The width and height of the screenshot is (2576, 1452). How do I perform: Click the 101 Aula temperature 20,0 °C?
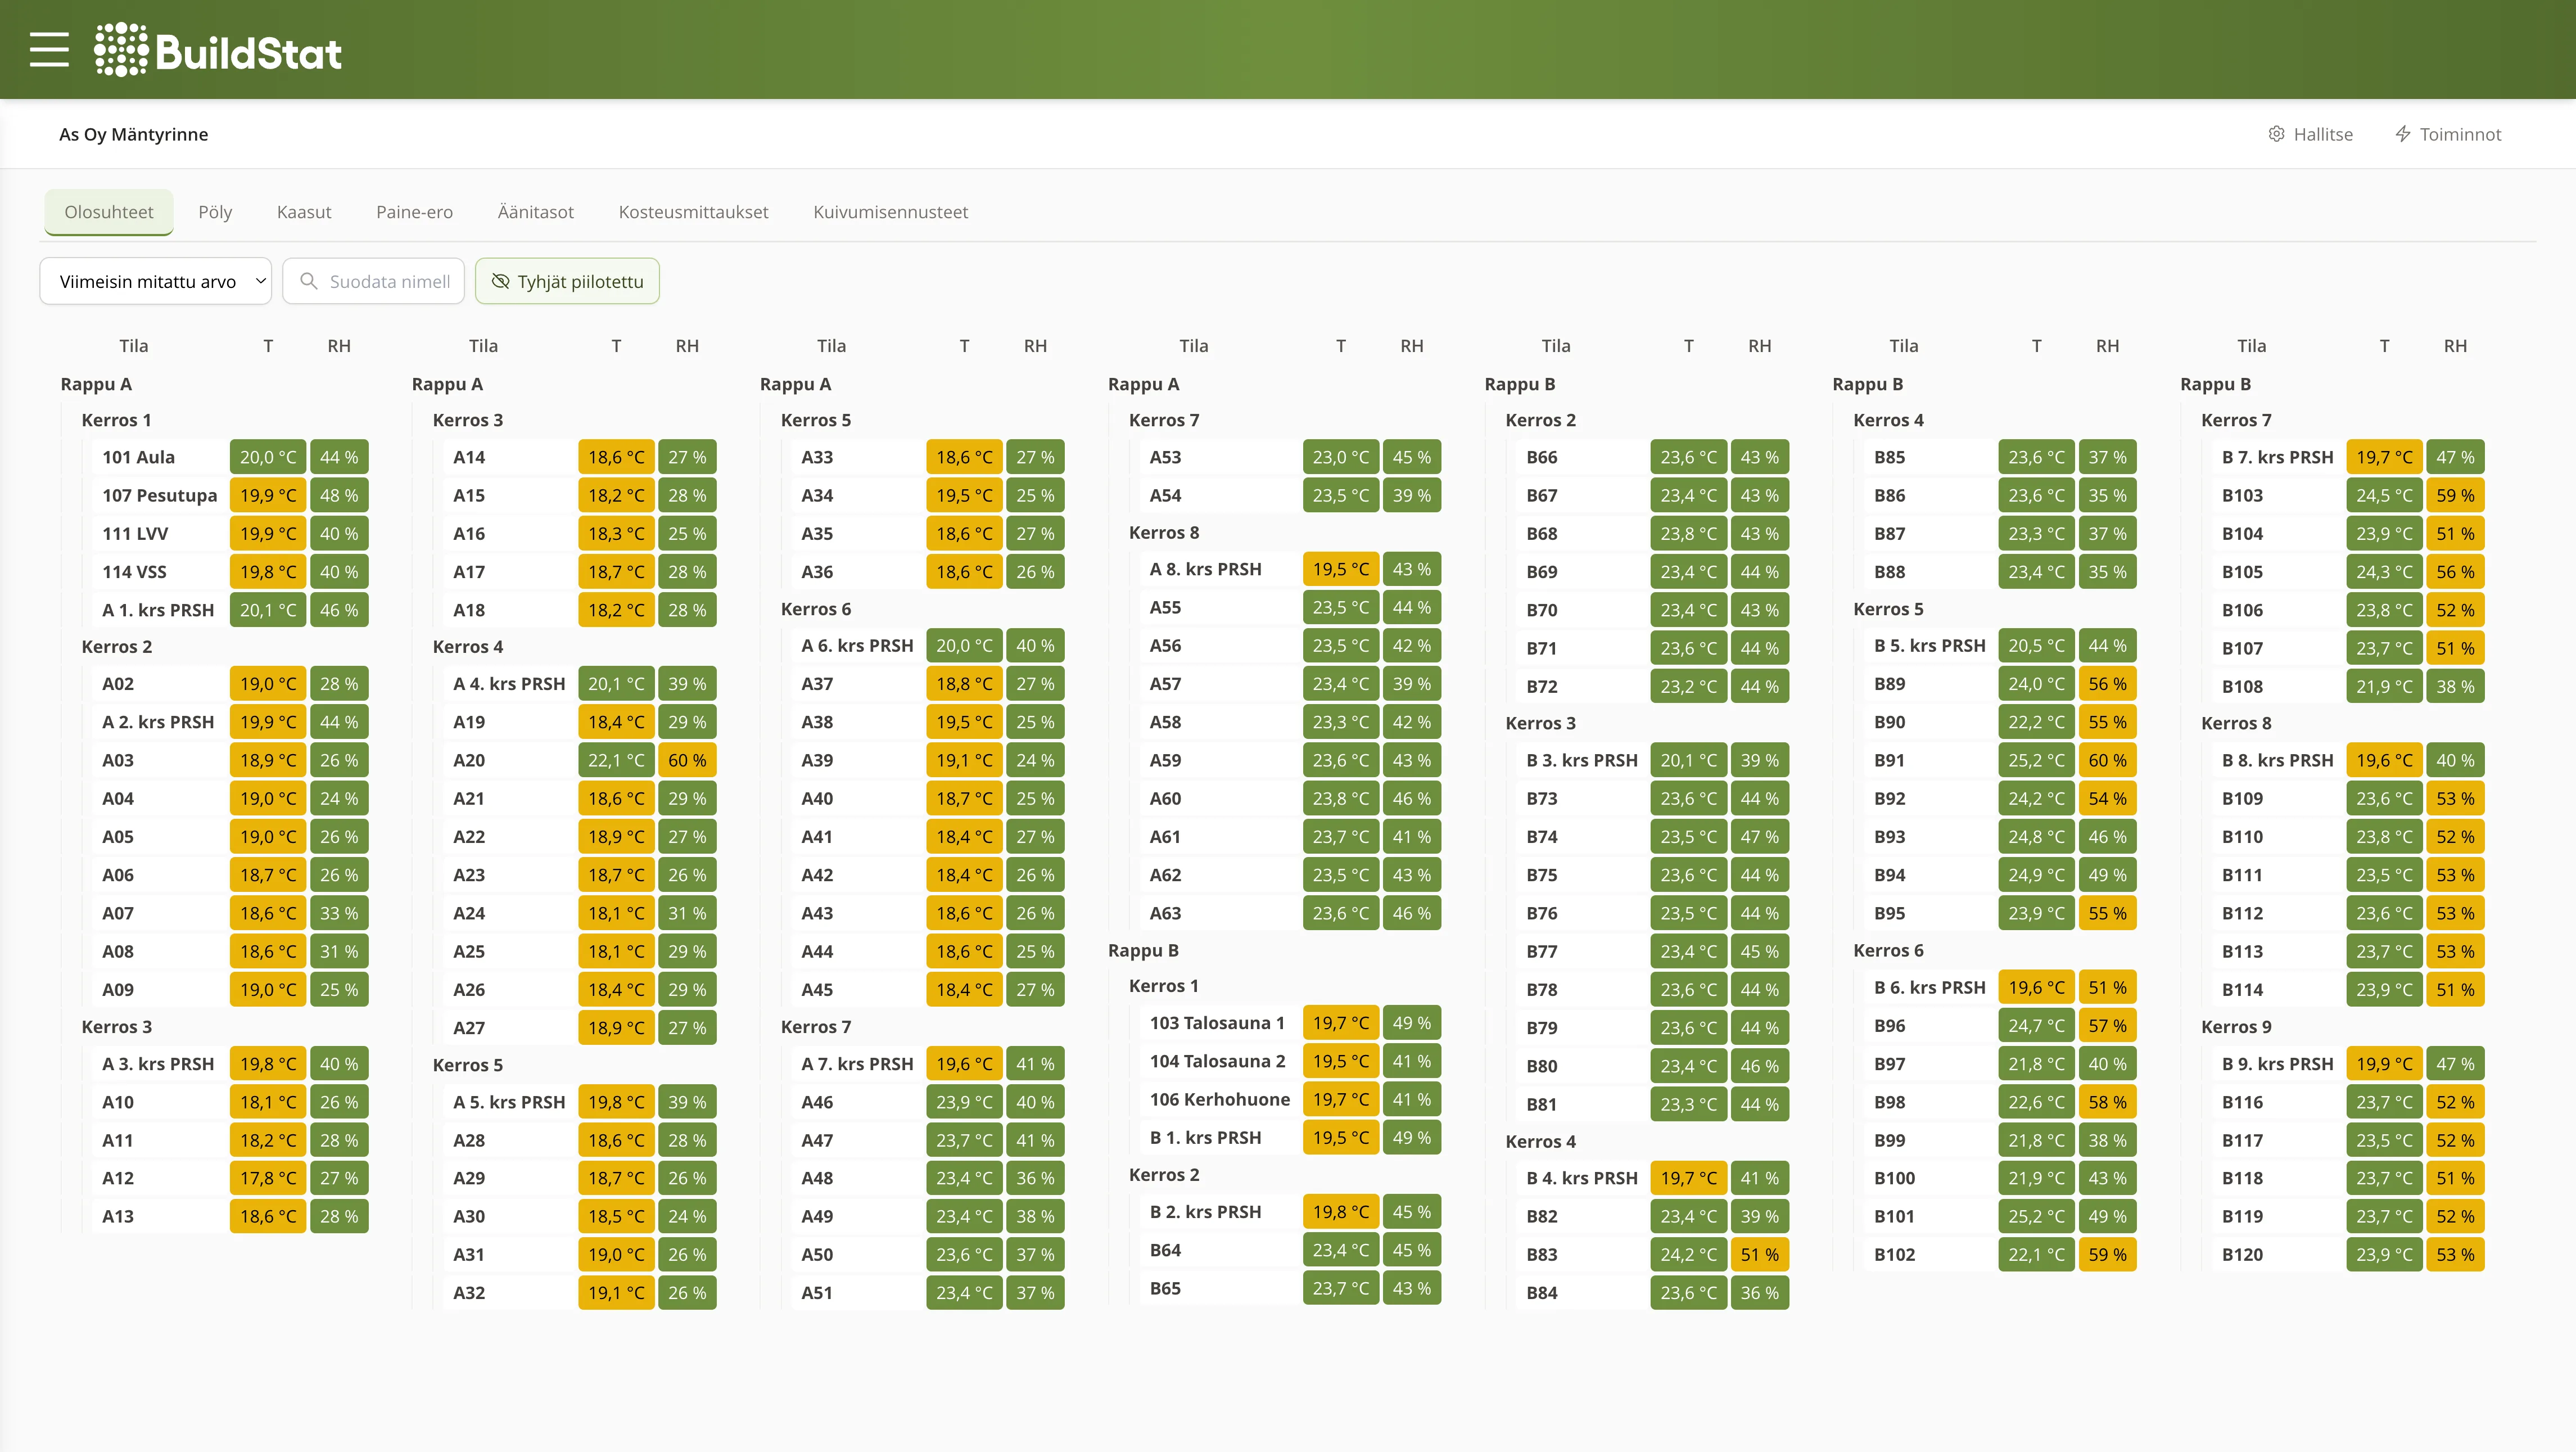tap(268, 457)
